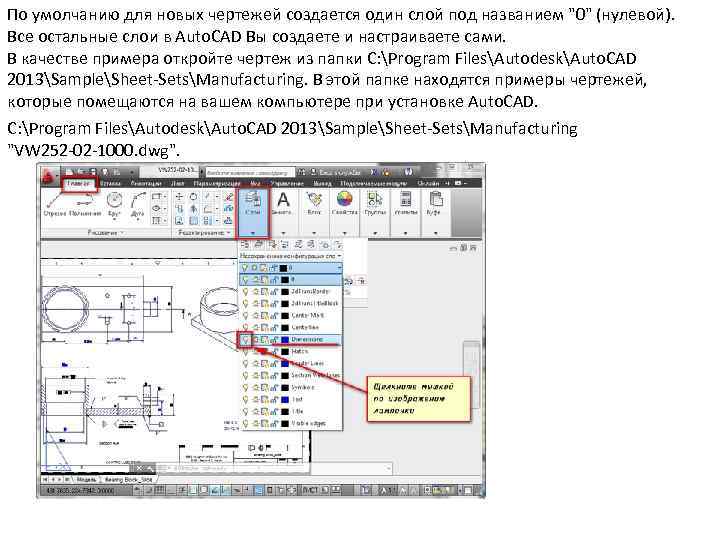Select the Move tool with four-way arrows
The width and height of the screenshot is (720, 540).
pyautogui.click(x=180, y=197)
